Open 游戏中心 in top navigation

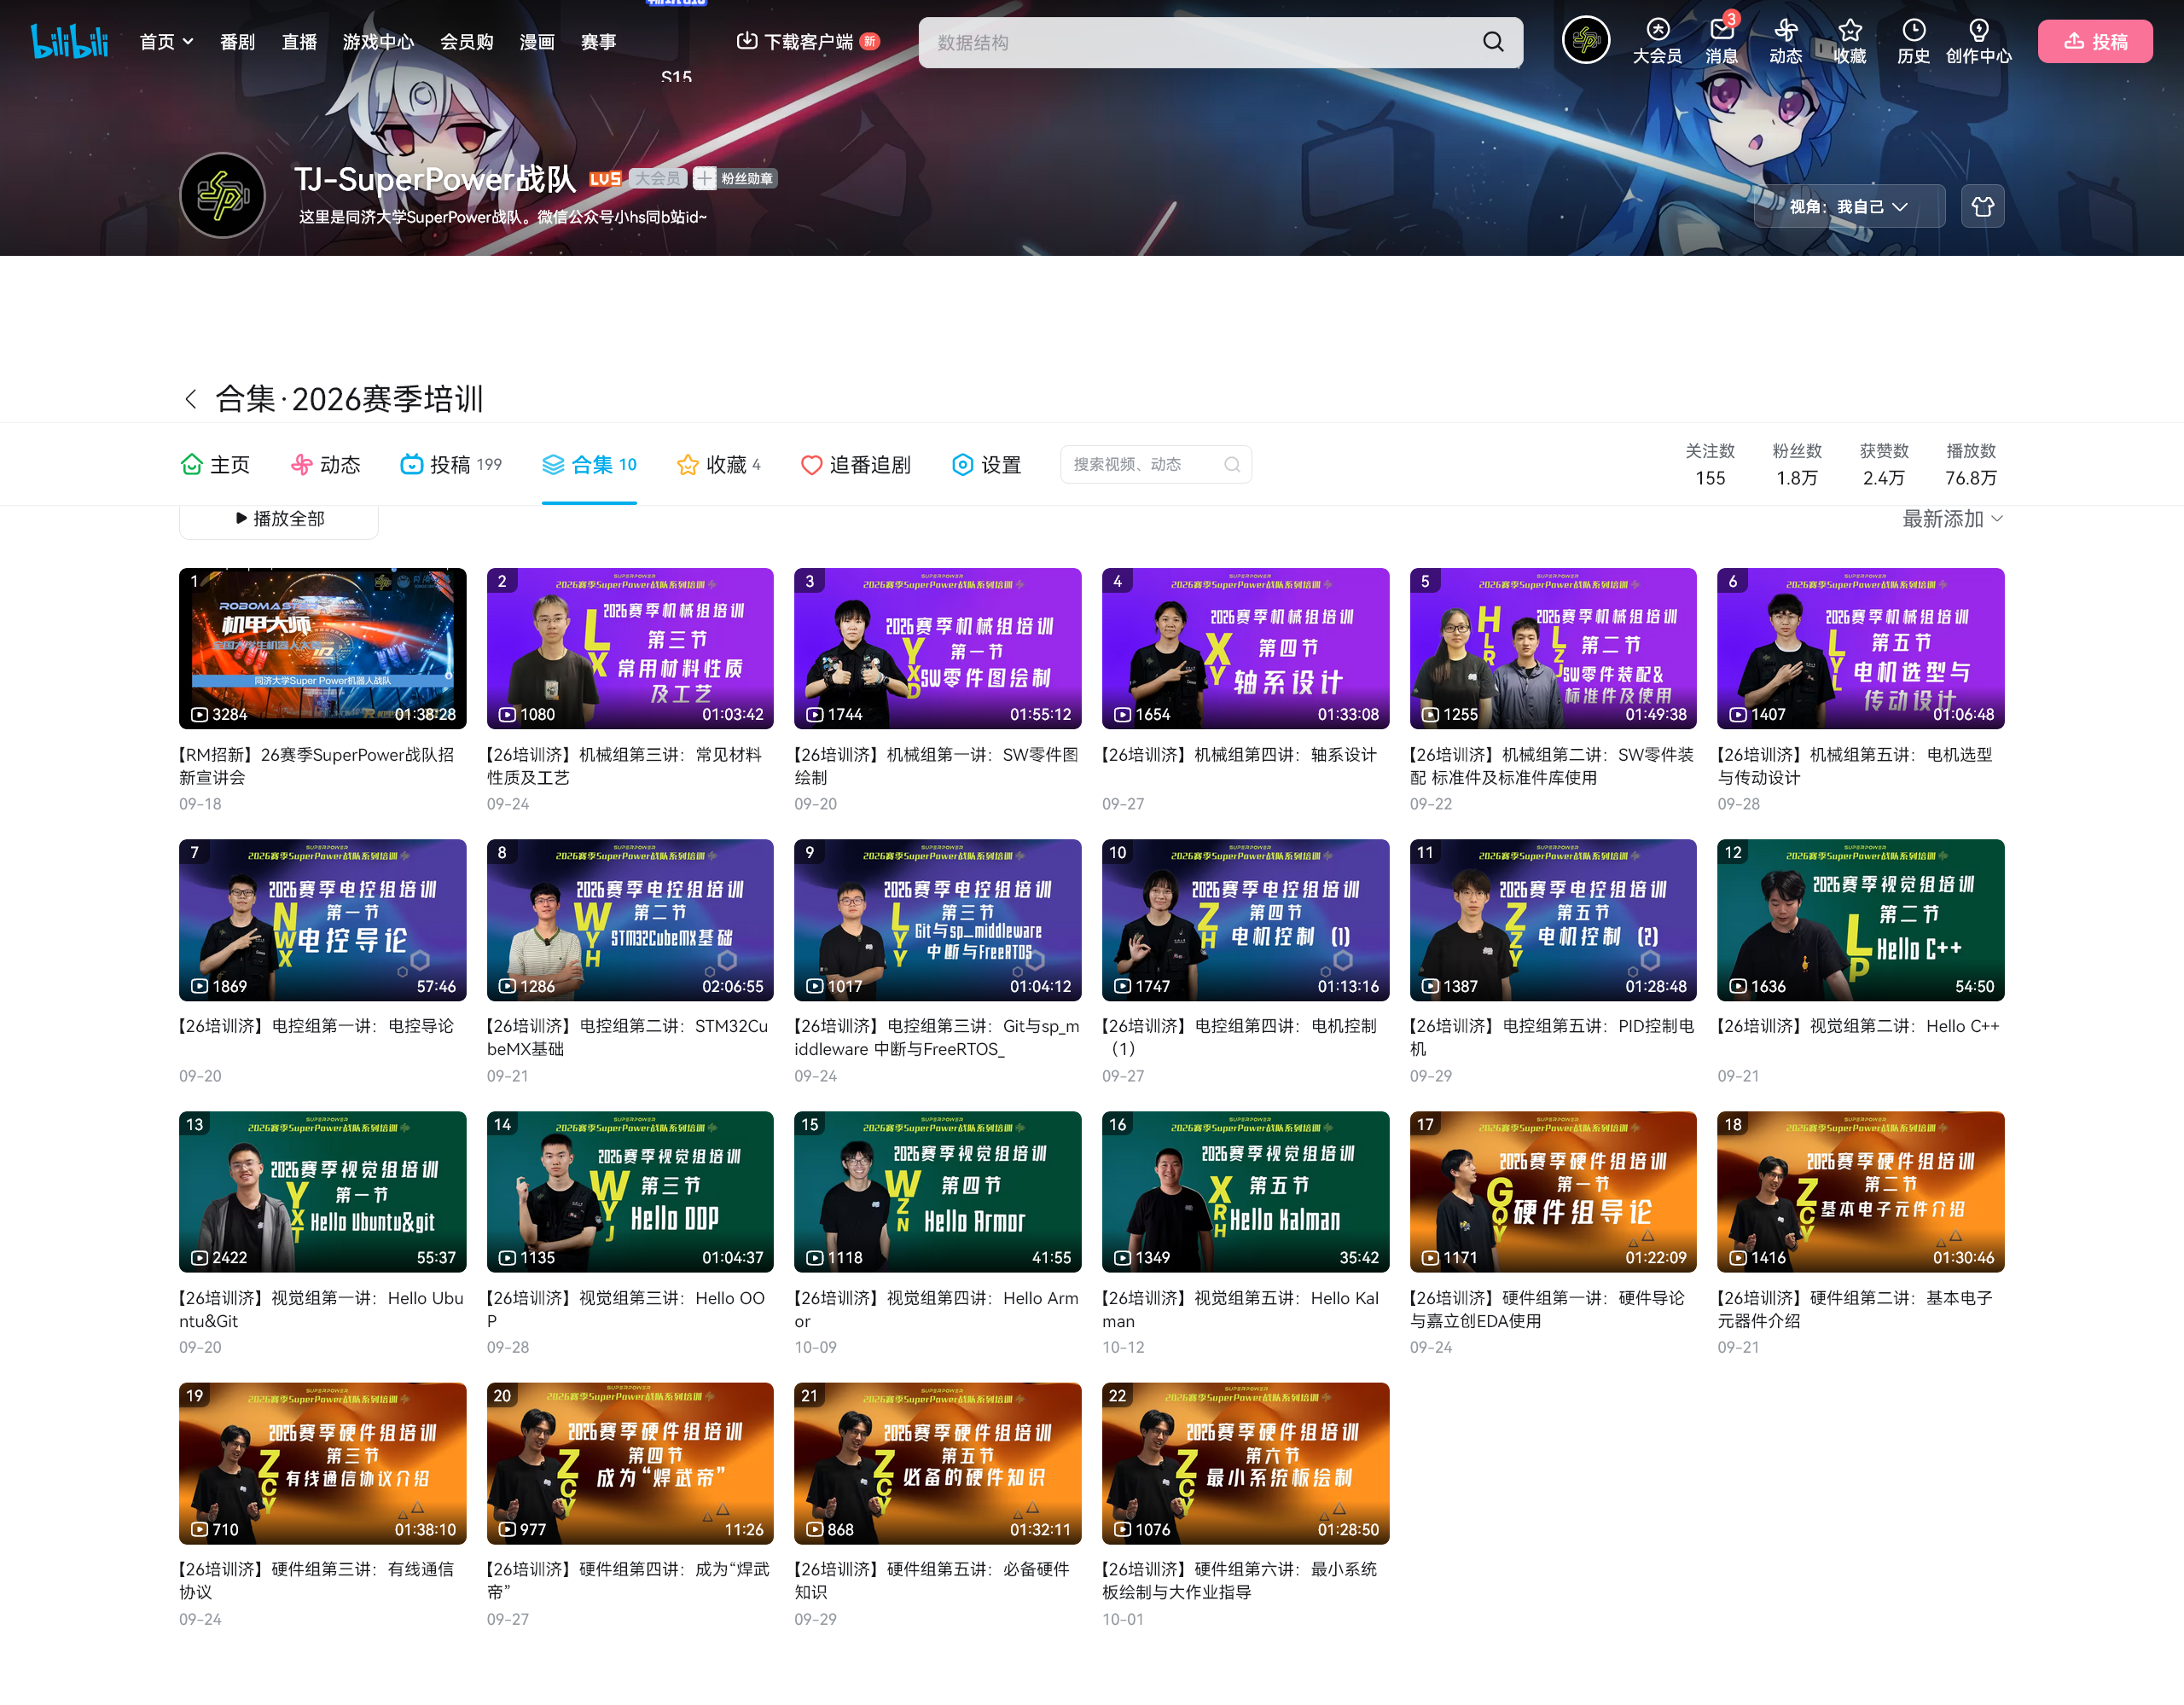[x=378, y=41]
